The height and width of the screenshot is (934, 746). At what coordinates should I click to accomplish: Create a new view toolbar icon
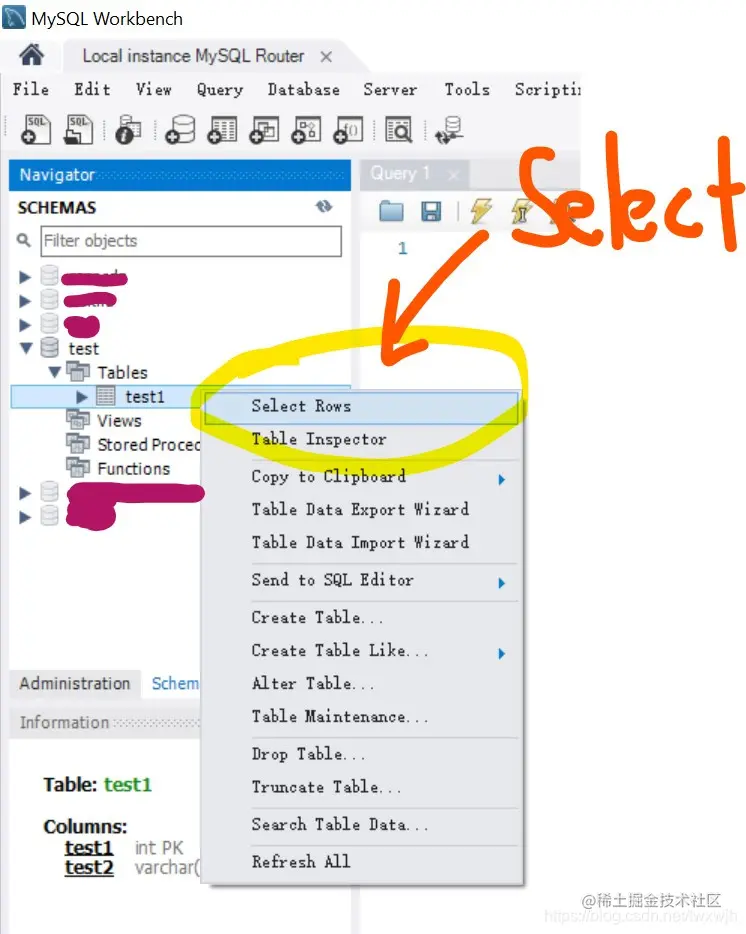[x=264, y=129]
